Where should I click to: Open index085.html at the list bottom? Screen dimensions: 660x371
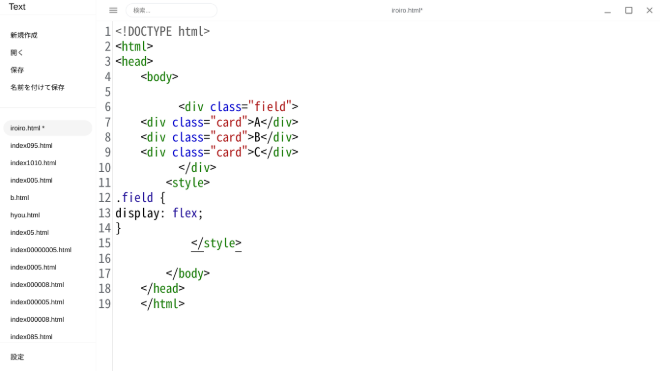coord(31,336)
